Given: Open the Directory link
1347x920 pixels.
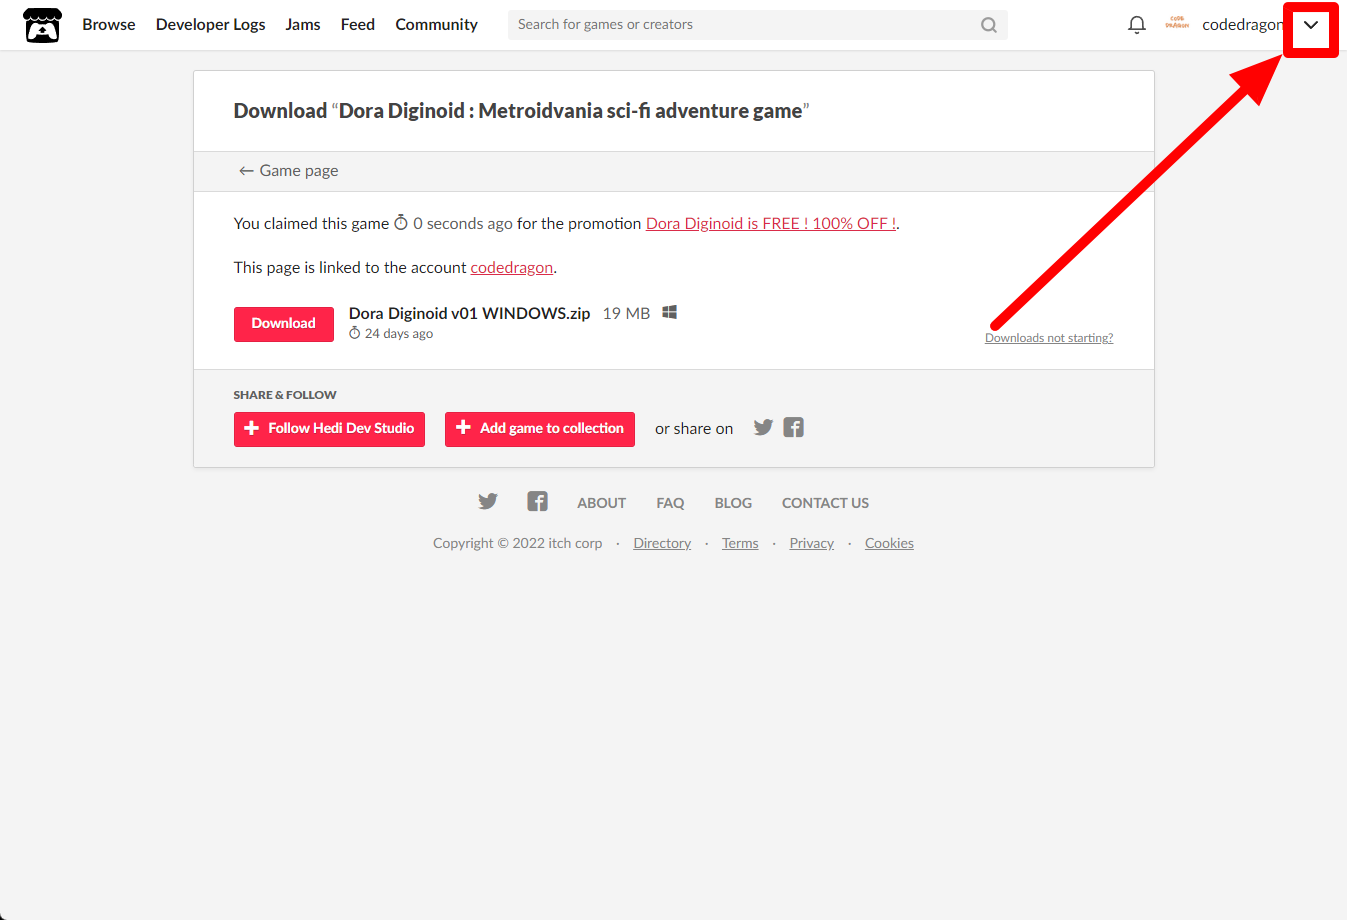Looking at the screenshot, I should coord(662,544).
